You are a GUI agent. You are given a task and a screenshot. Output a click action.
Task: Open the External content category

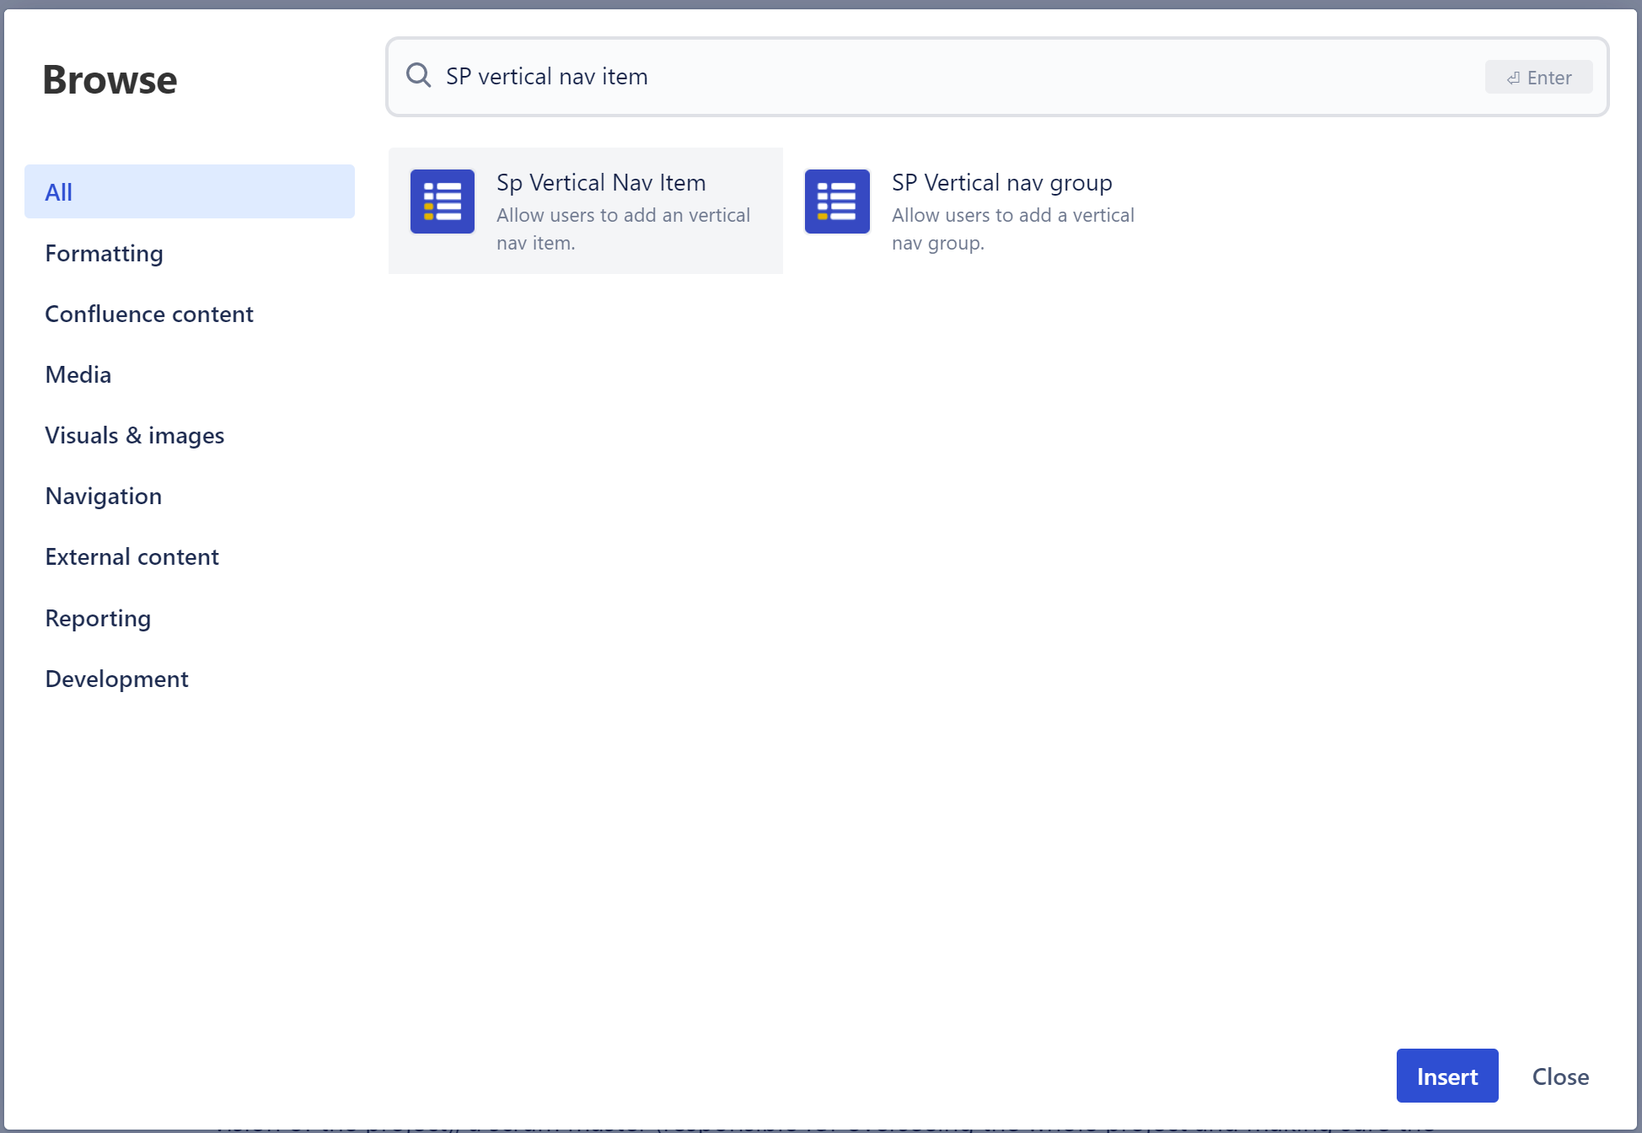point(132,557)
